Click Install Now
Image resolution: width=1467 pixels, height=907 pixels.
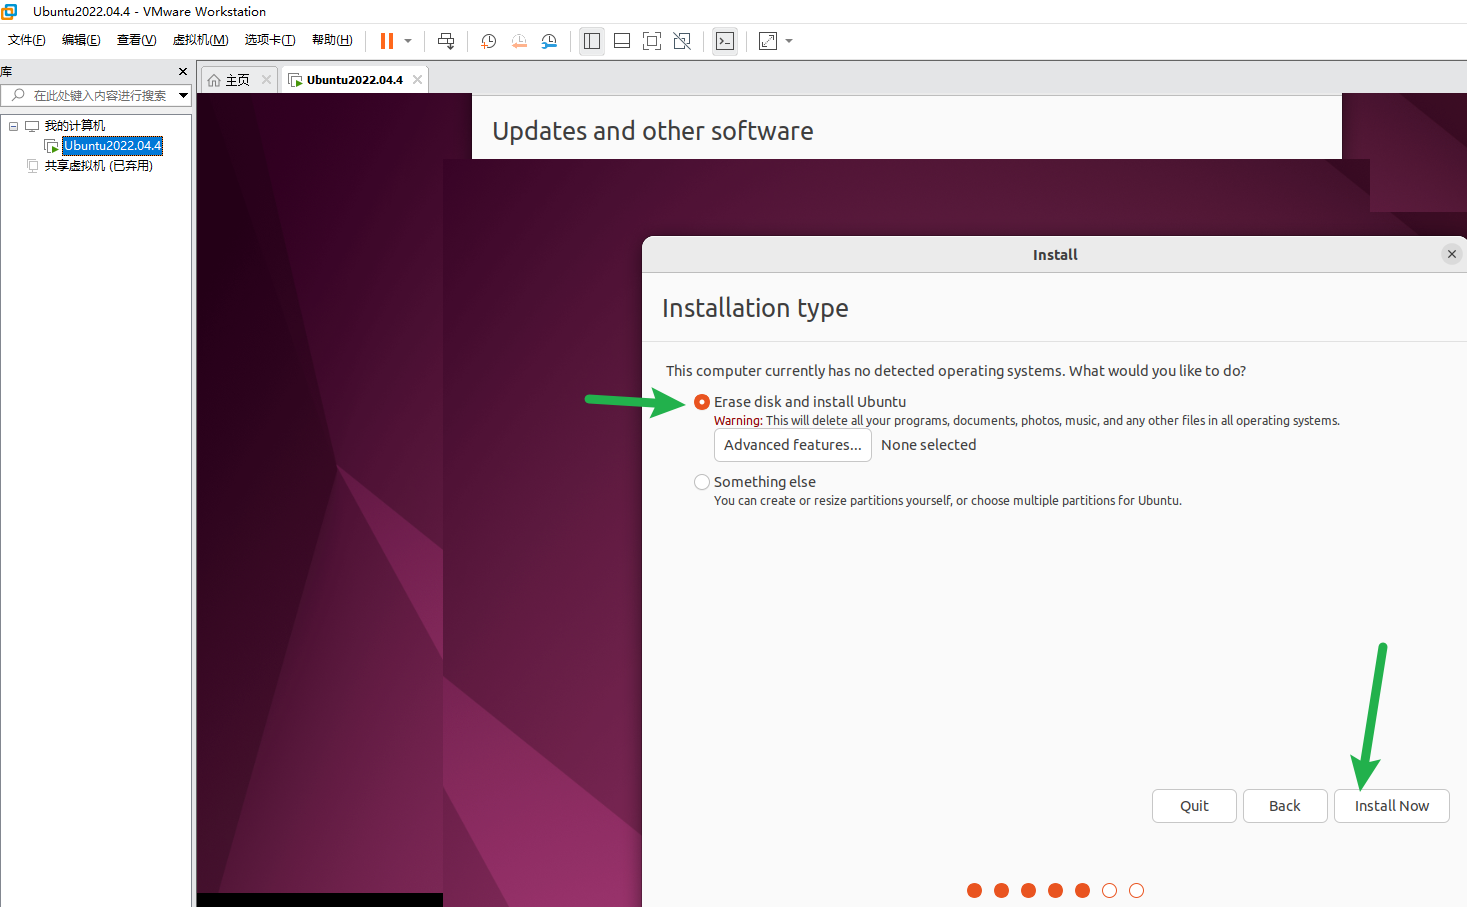[1392, 806]
